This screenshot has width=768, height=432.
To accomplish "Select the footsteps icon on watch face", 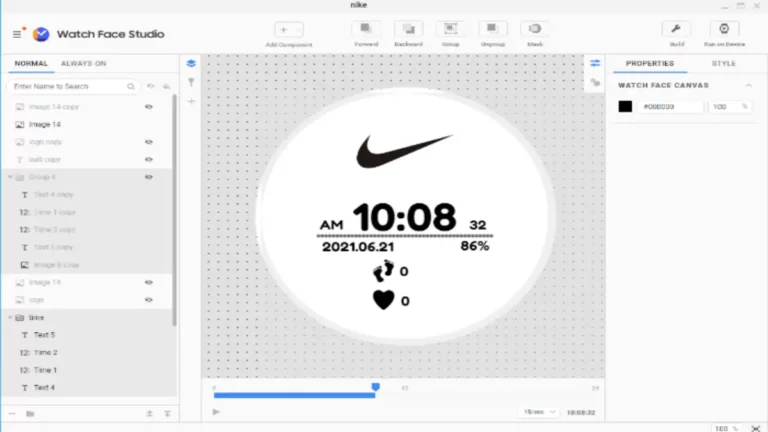I will (x=384, y=271).
